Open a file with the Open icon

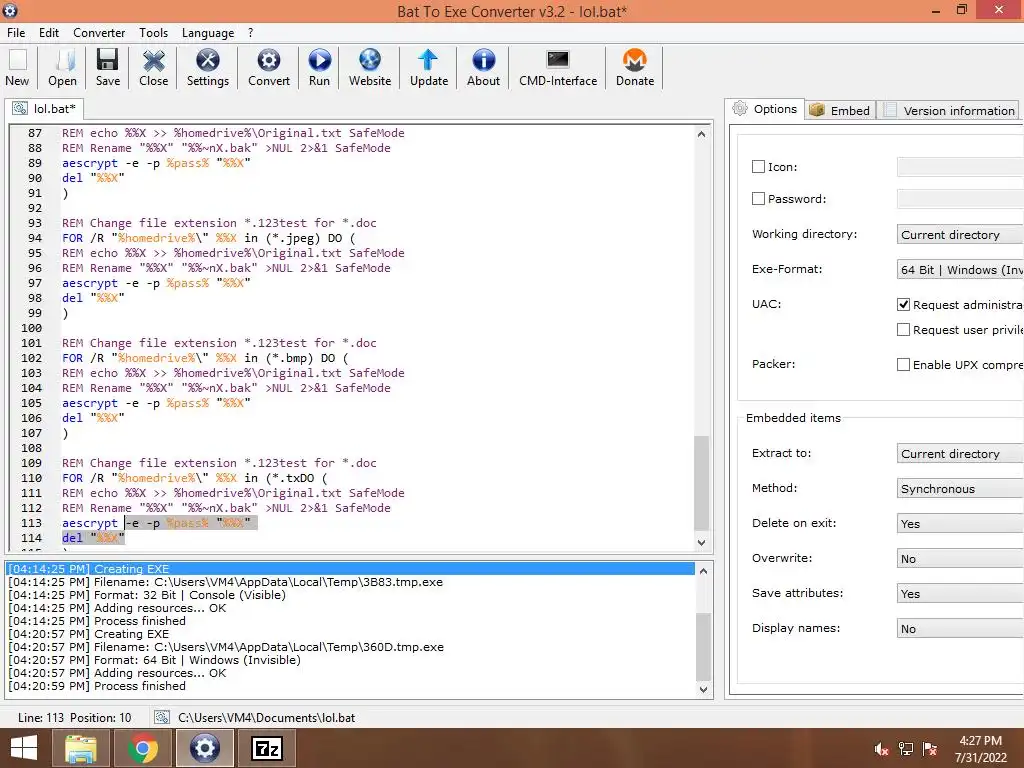(62, 67)
